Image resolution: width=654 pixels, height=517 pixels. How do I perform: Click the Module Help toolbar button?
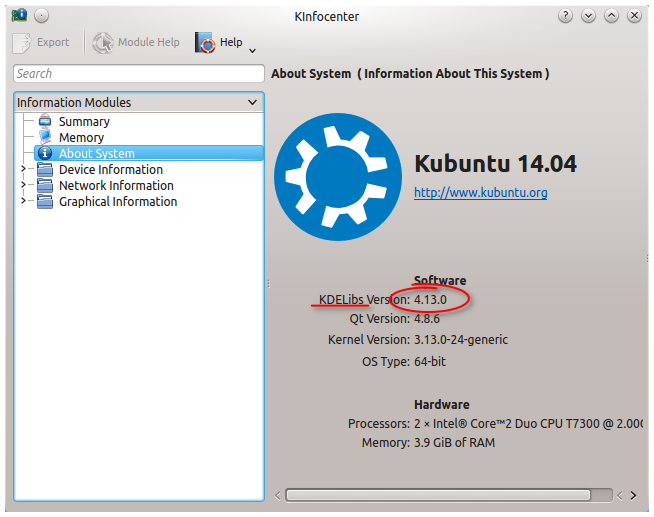[x=137, y=43]
